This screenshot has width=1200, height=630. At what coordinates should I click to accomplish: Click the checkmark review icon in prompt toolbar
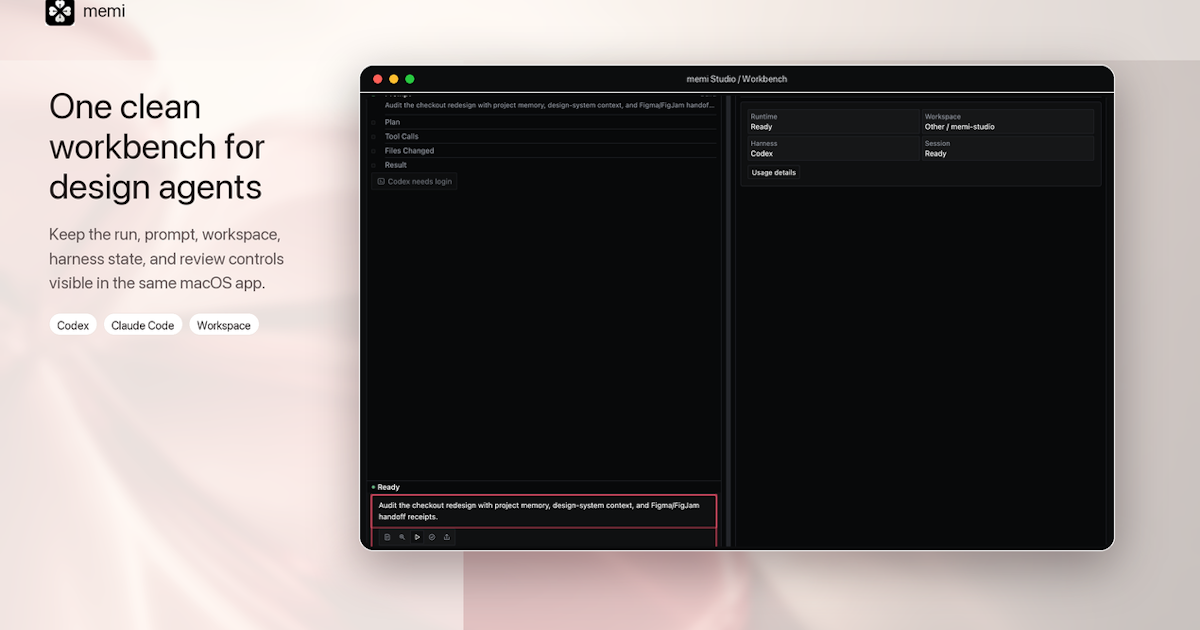click(x=432, y=537)
